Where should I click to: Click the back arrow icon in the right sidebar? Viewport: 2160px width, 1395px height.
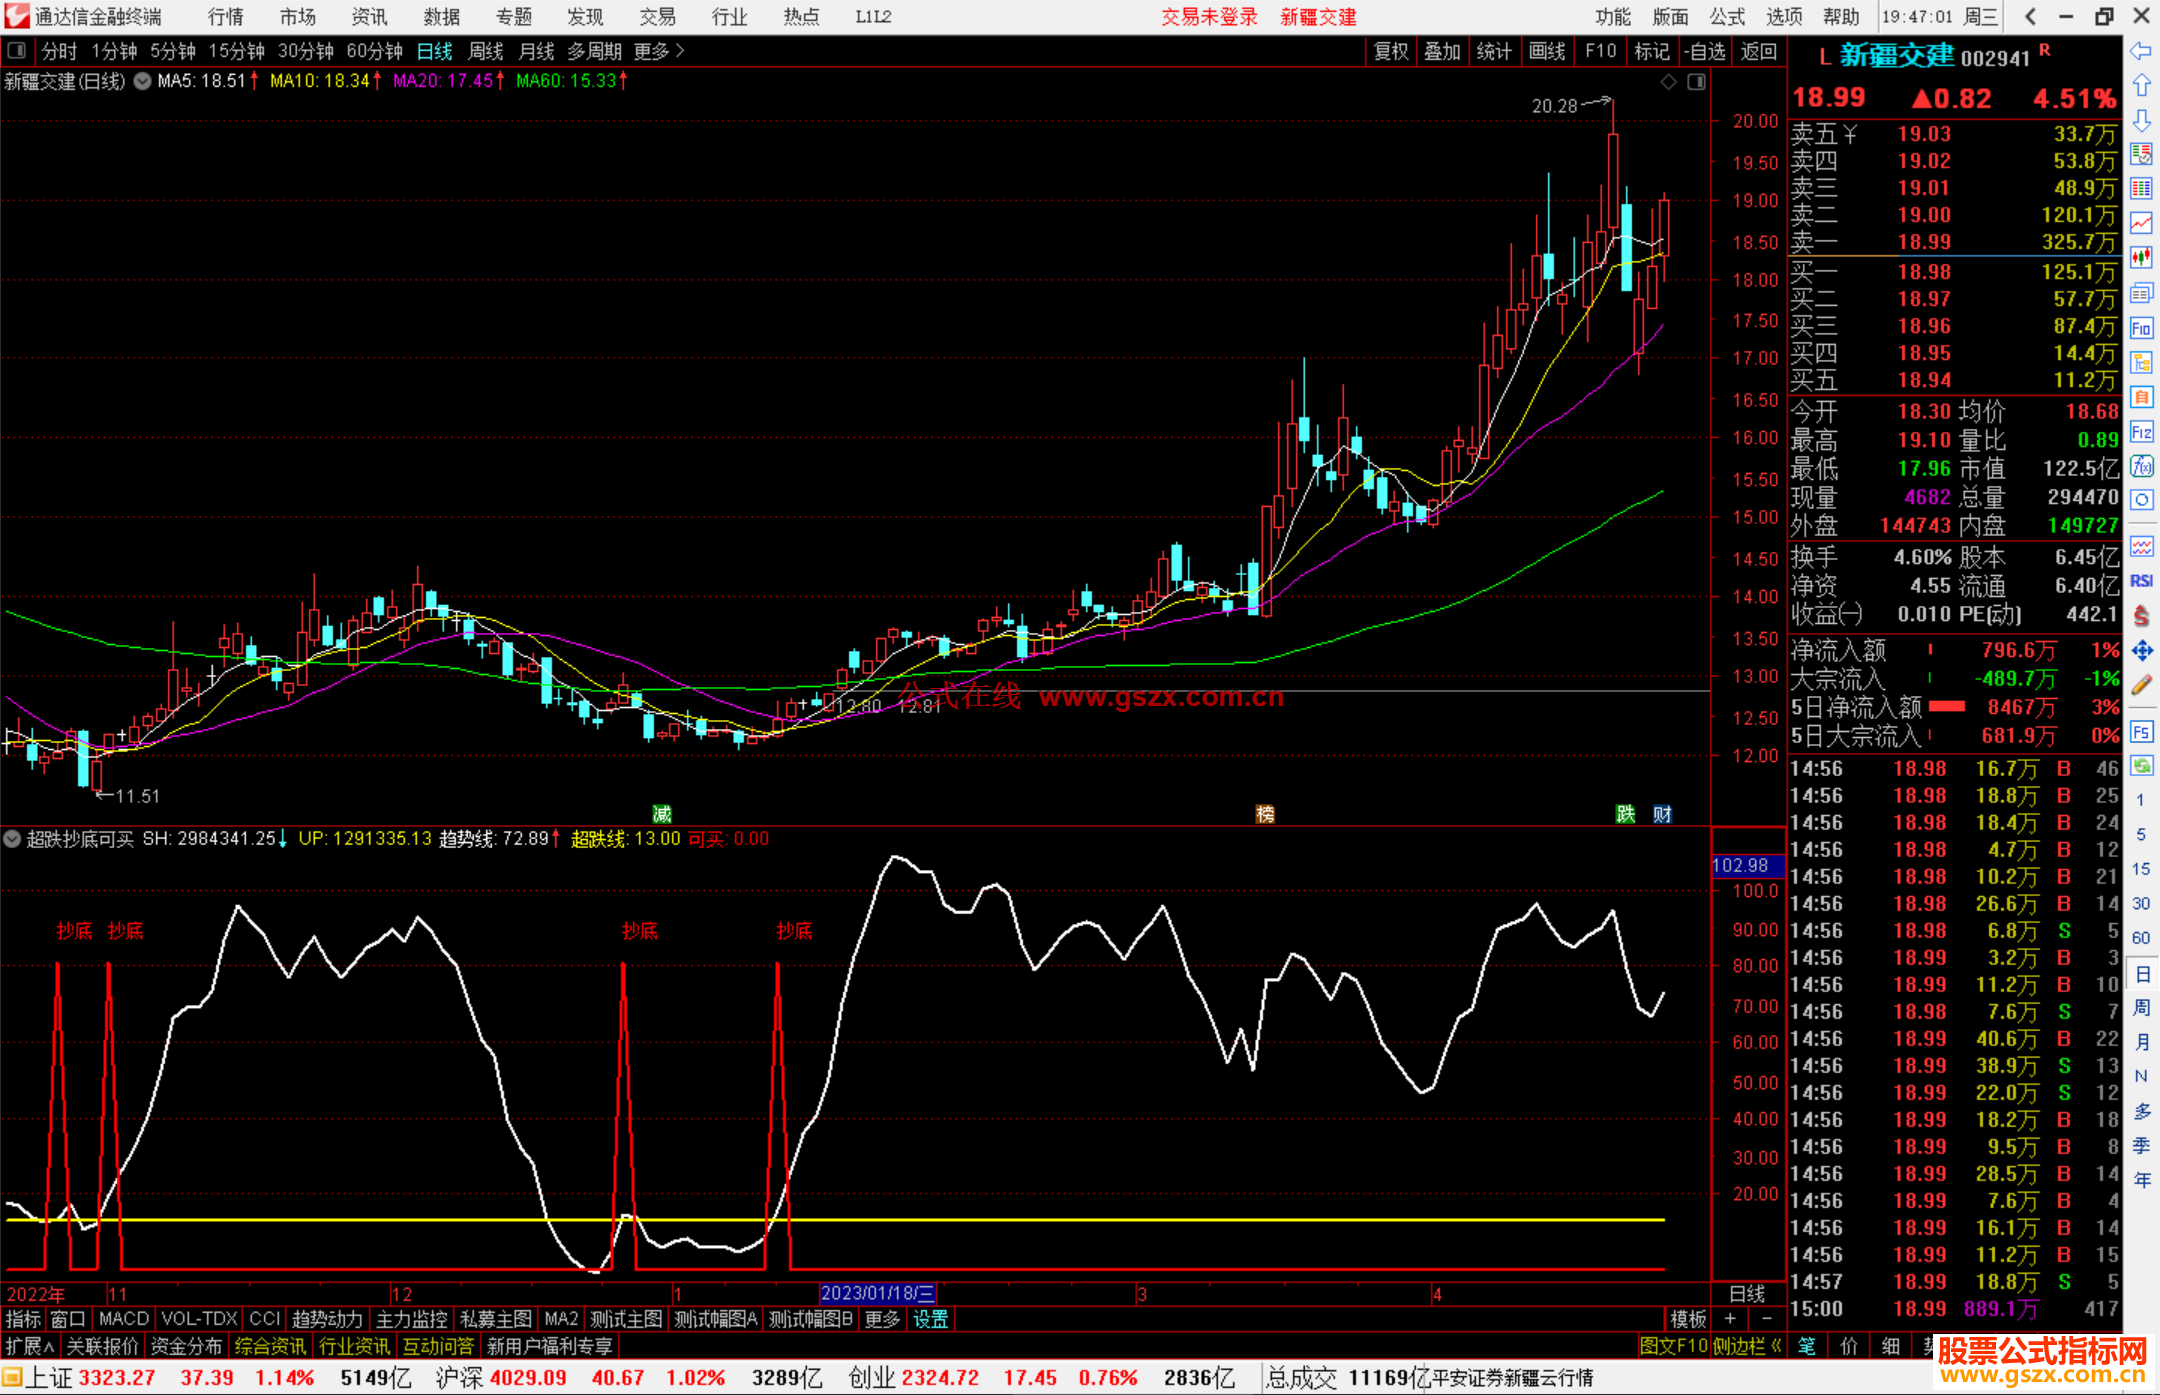pos(2141,51)
